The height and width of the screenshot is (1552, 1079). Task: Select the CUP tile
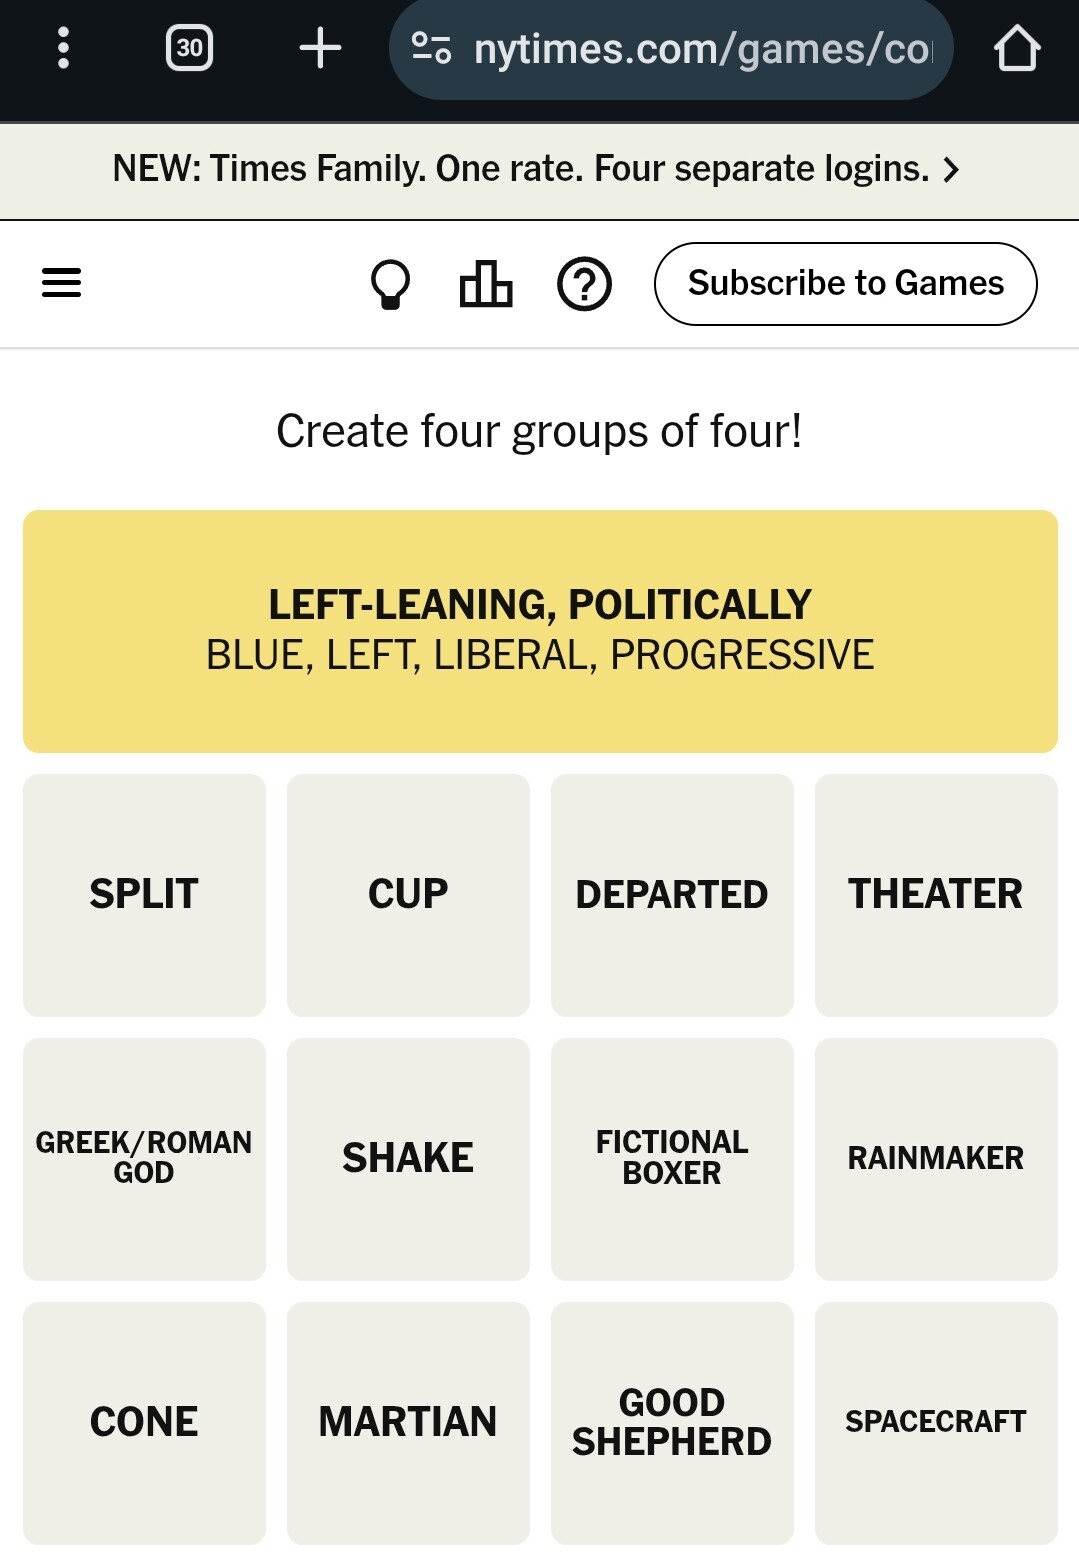(408, 895)
